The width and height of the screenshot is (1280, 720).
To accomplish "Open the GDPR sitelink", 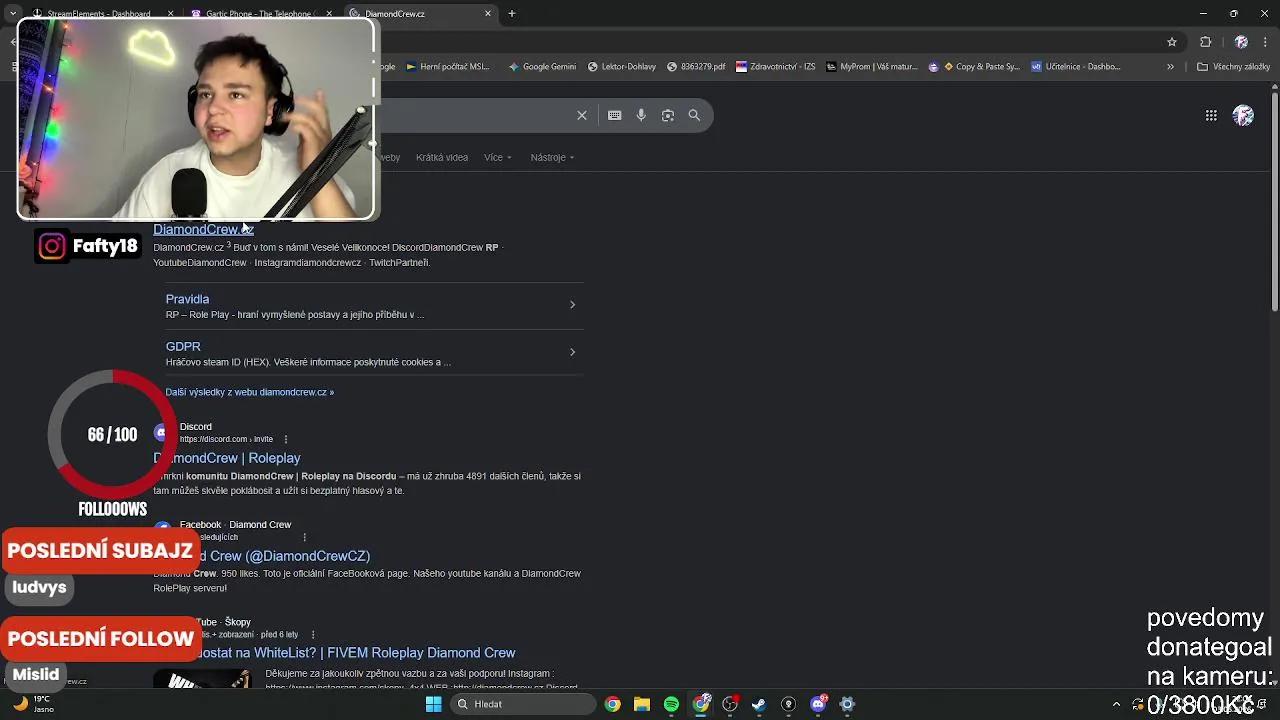I will pyautogui.click(x=183, y=346).
